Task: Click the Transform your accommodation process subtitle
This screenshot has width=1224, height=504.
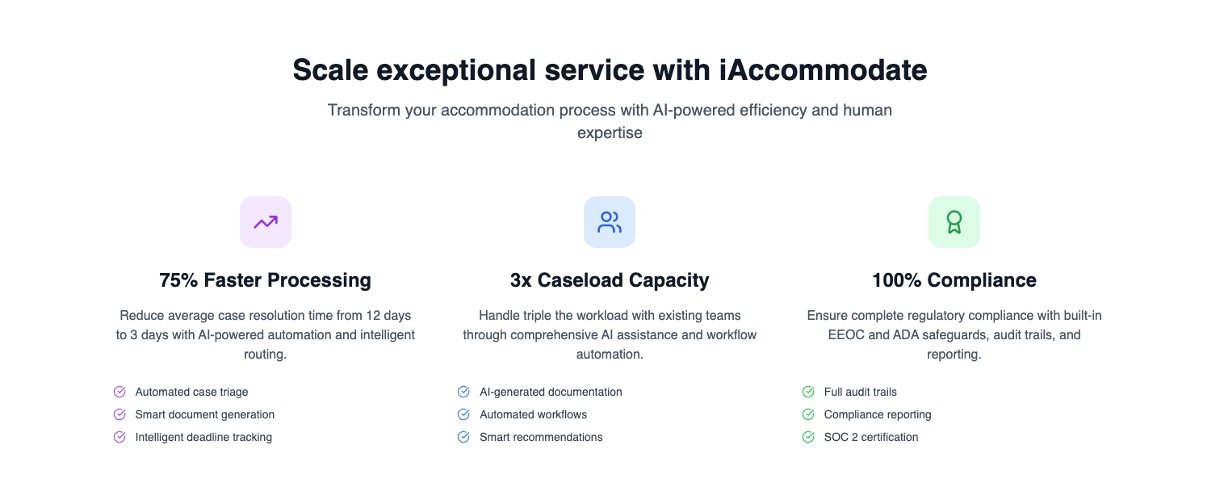Action: 610,120
